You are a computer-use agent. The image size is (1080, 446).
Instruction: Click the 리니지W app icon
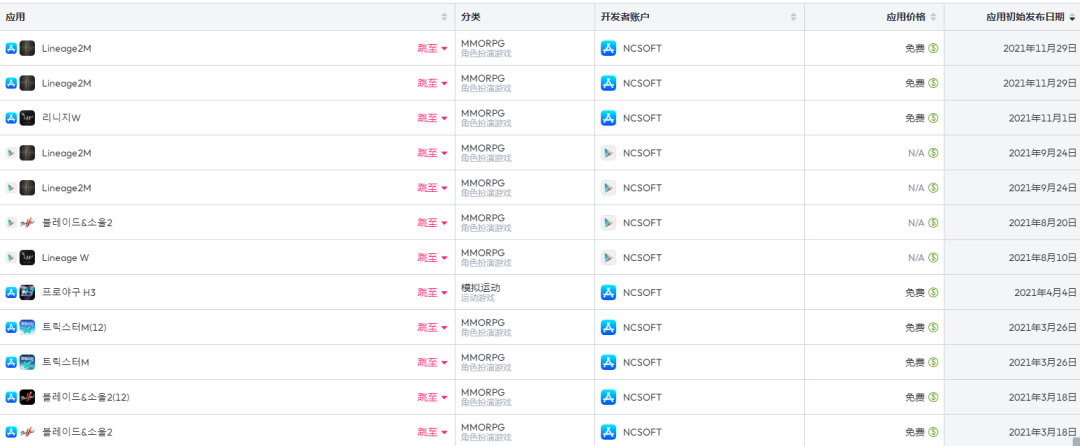point(28,118)
